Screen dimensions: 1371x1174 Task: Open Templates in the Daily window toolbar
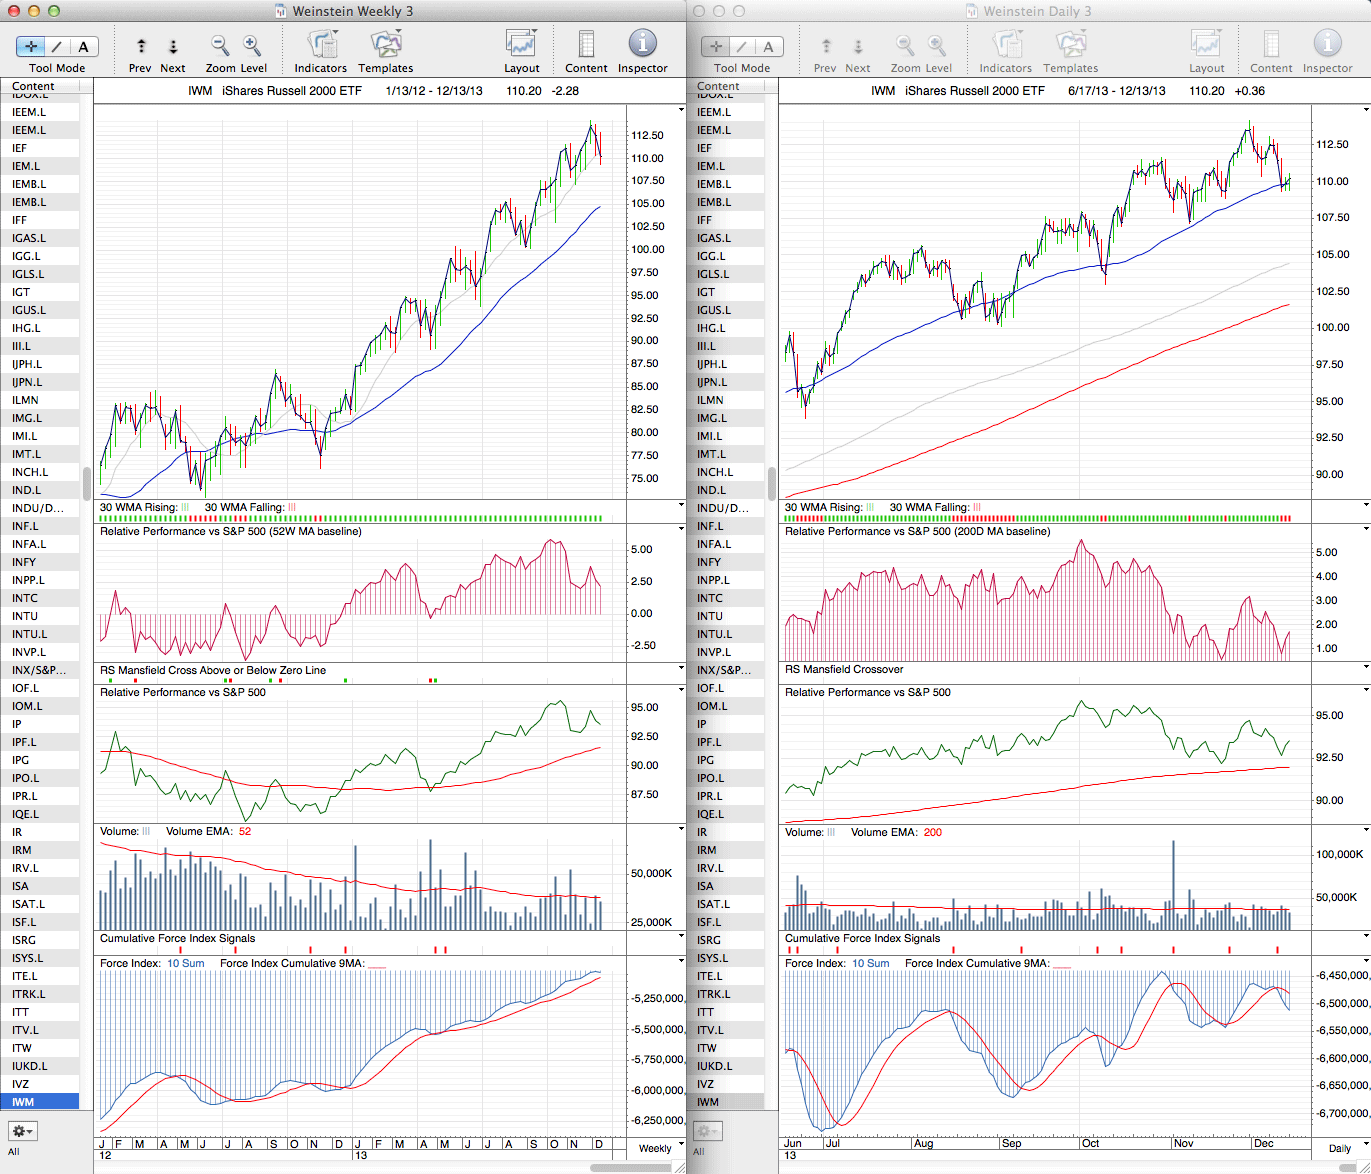click(x=1070, y=45)
